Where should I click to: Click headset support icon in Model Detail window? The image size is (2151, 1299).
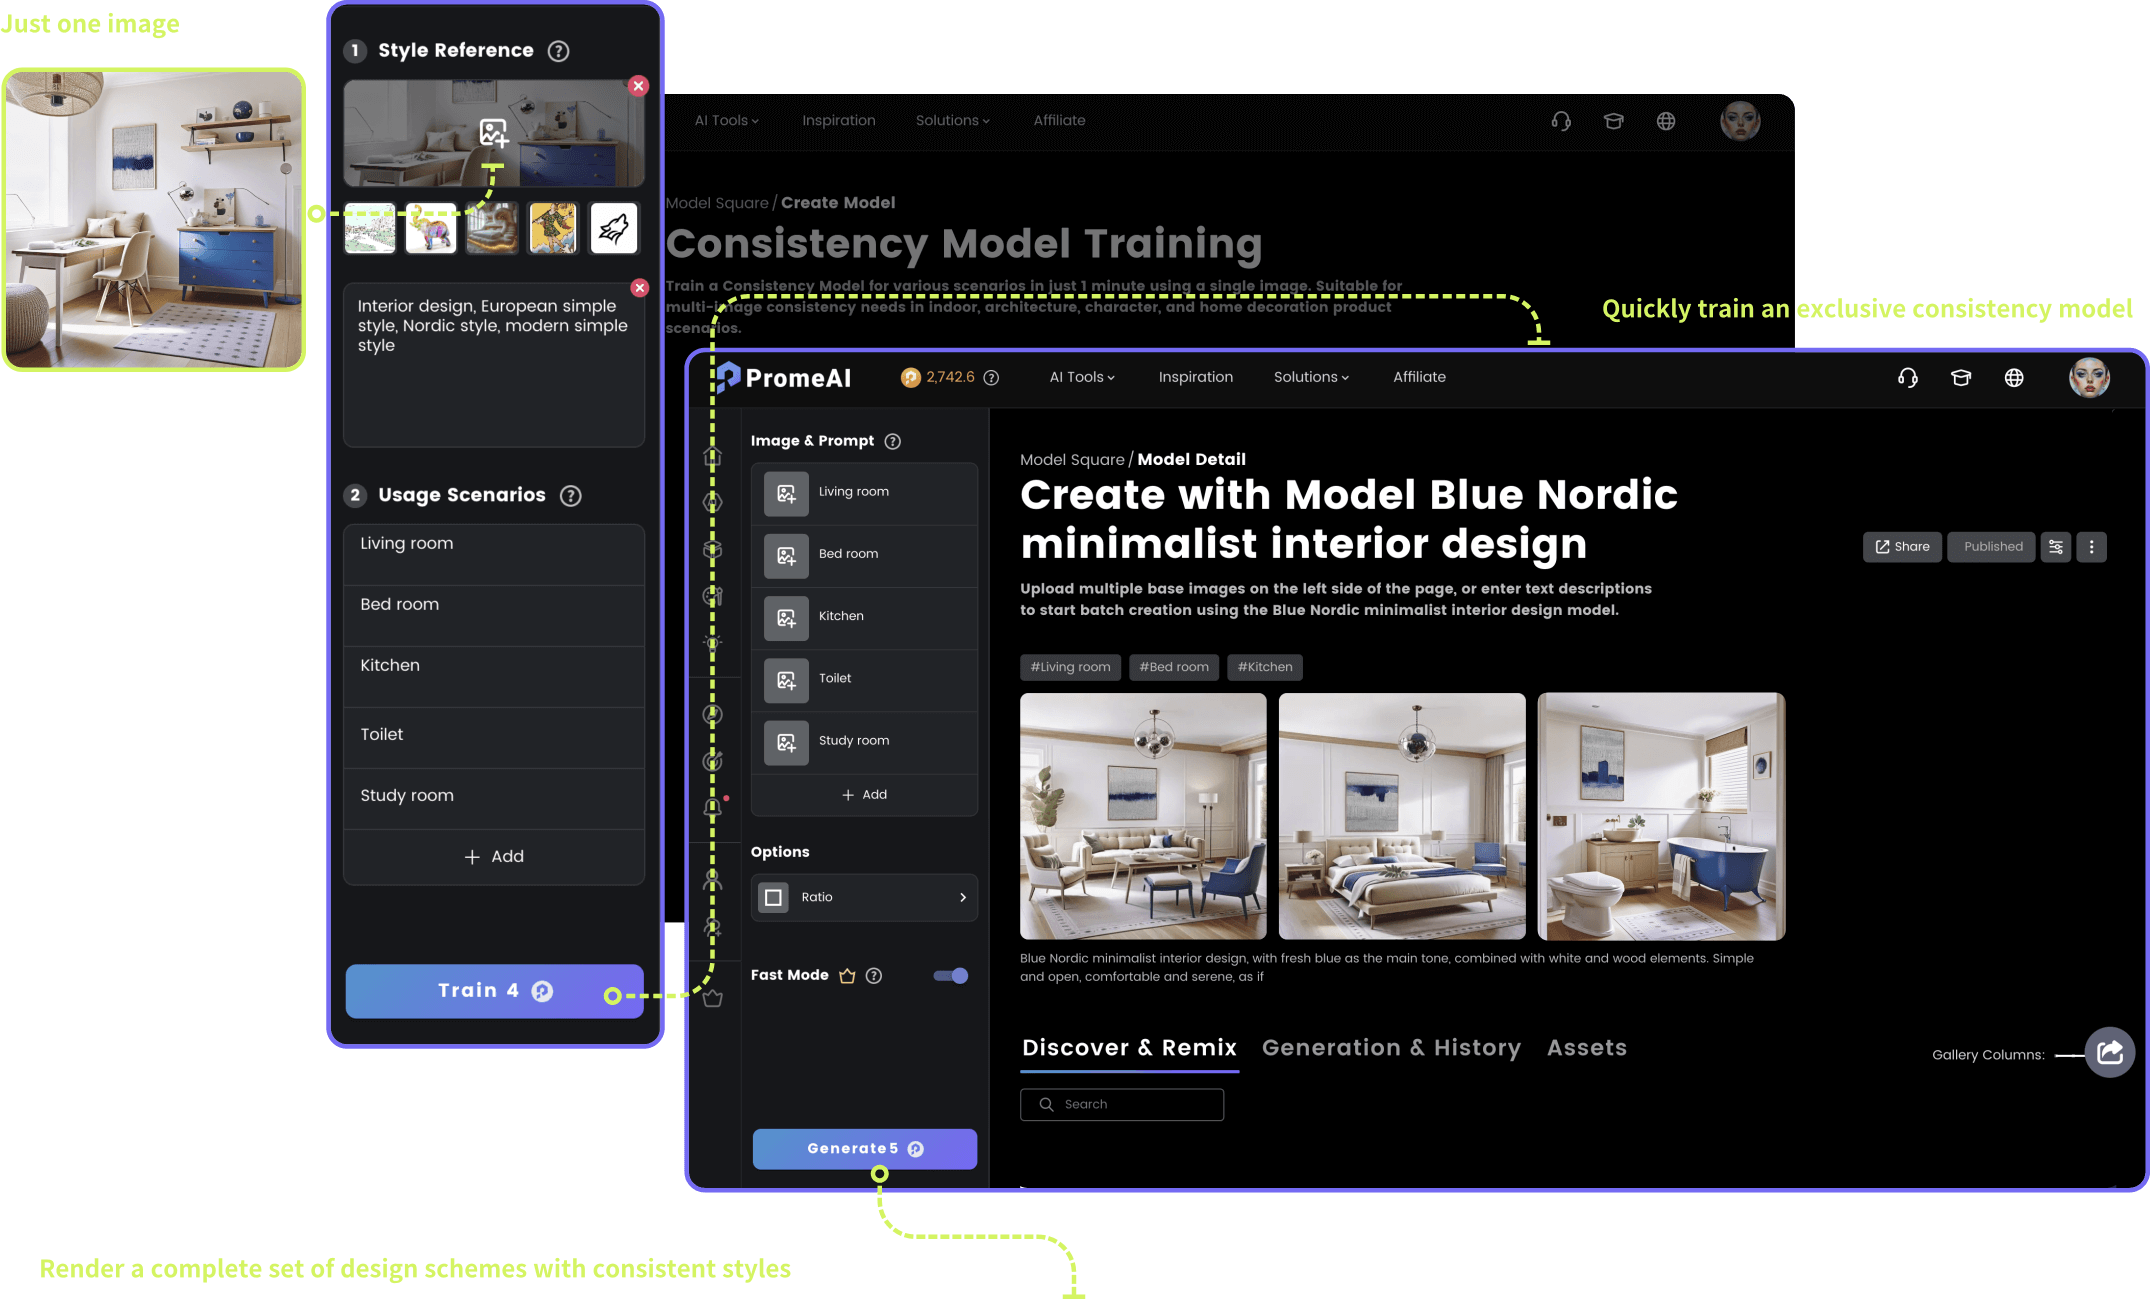click(1908, 378)
